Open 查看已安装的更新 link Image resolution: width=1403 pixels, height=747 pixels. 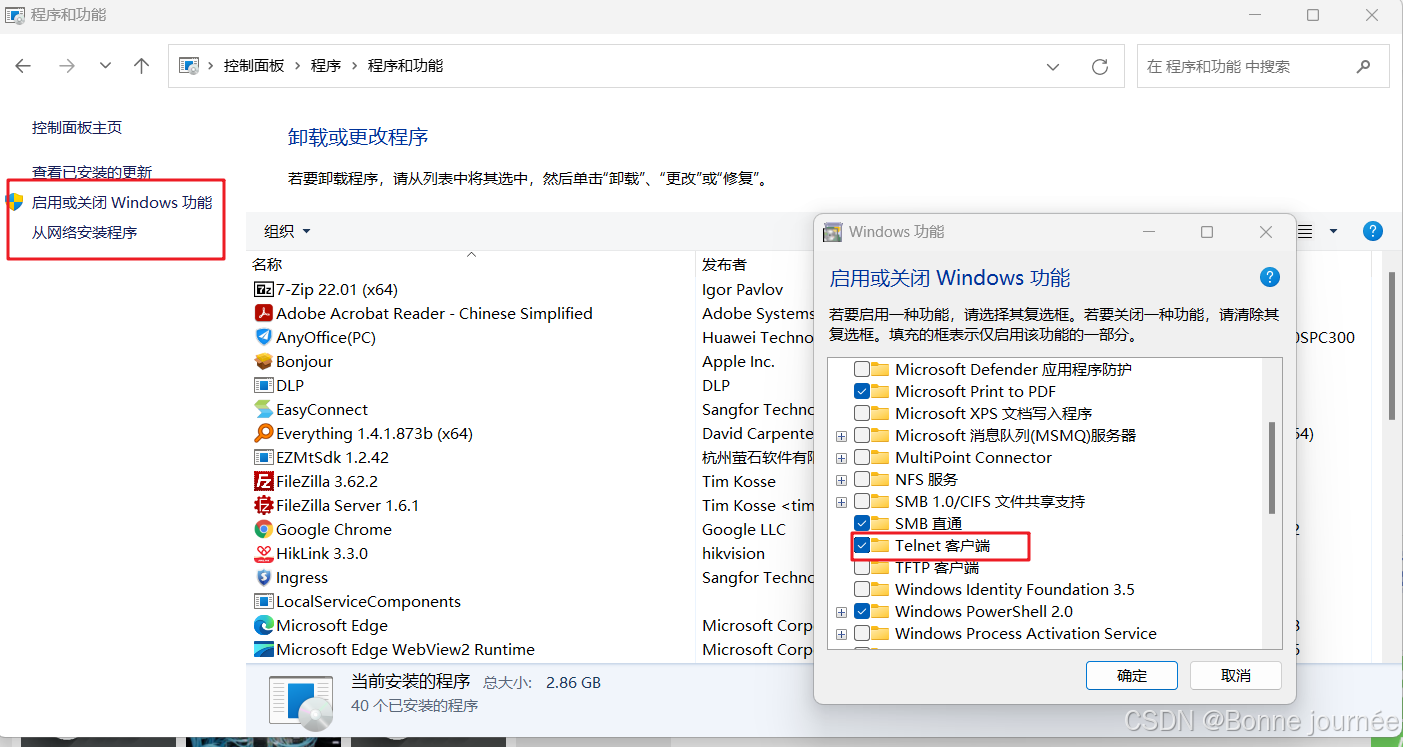click(92, 172)
